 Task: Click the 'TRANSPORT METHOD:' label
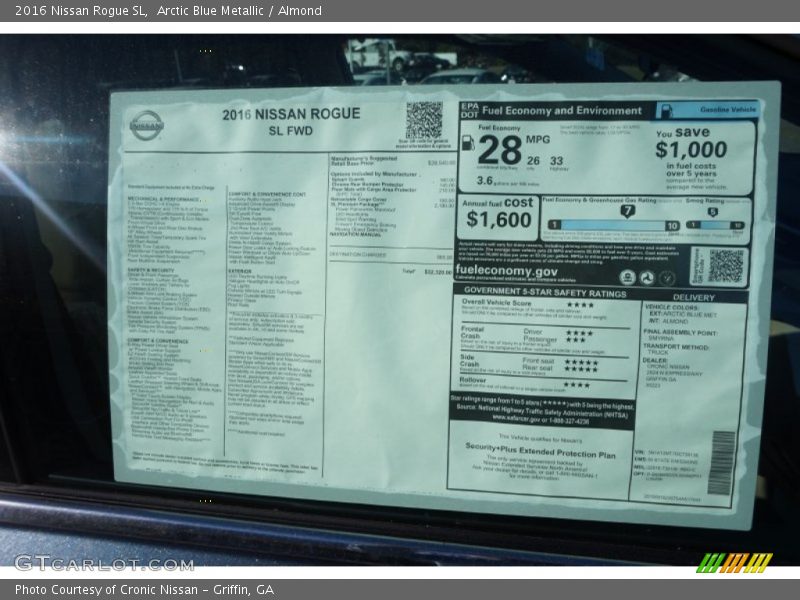coord(676,346)
